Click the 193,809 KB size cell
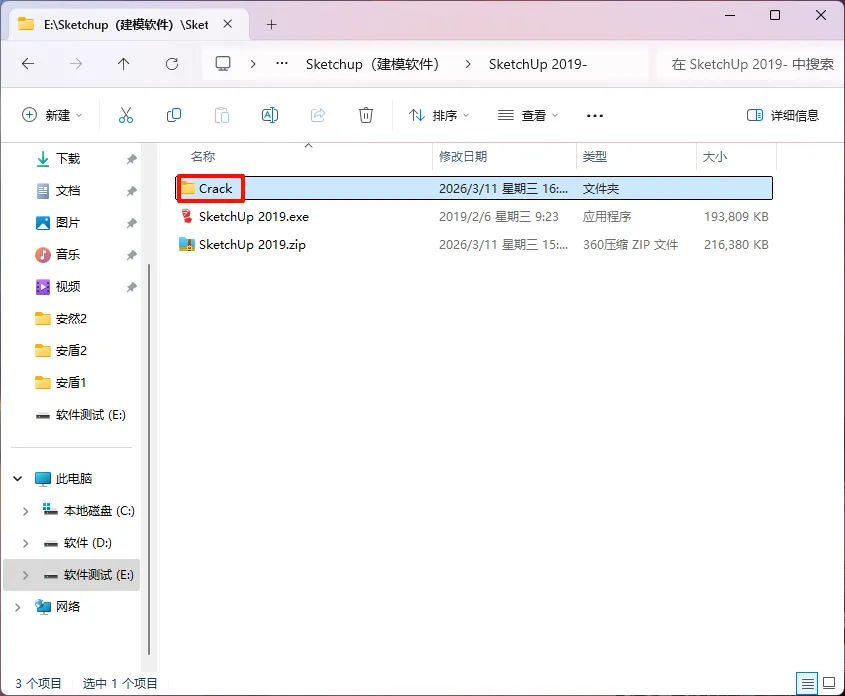Viewport: 845px width, 696px height. point(736,217)
